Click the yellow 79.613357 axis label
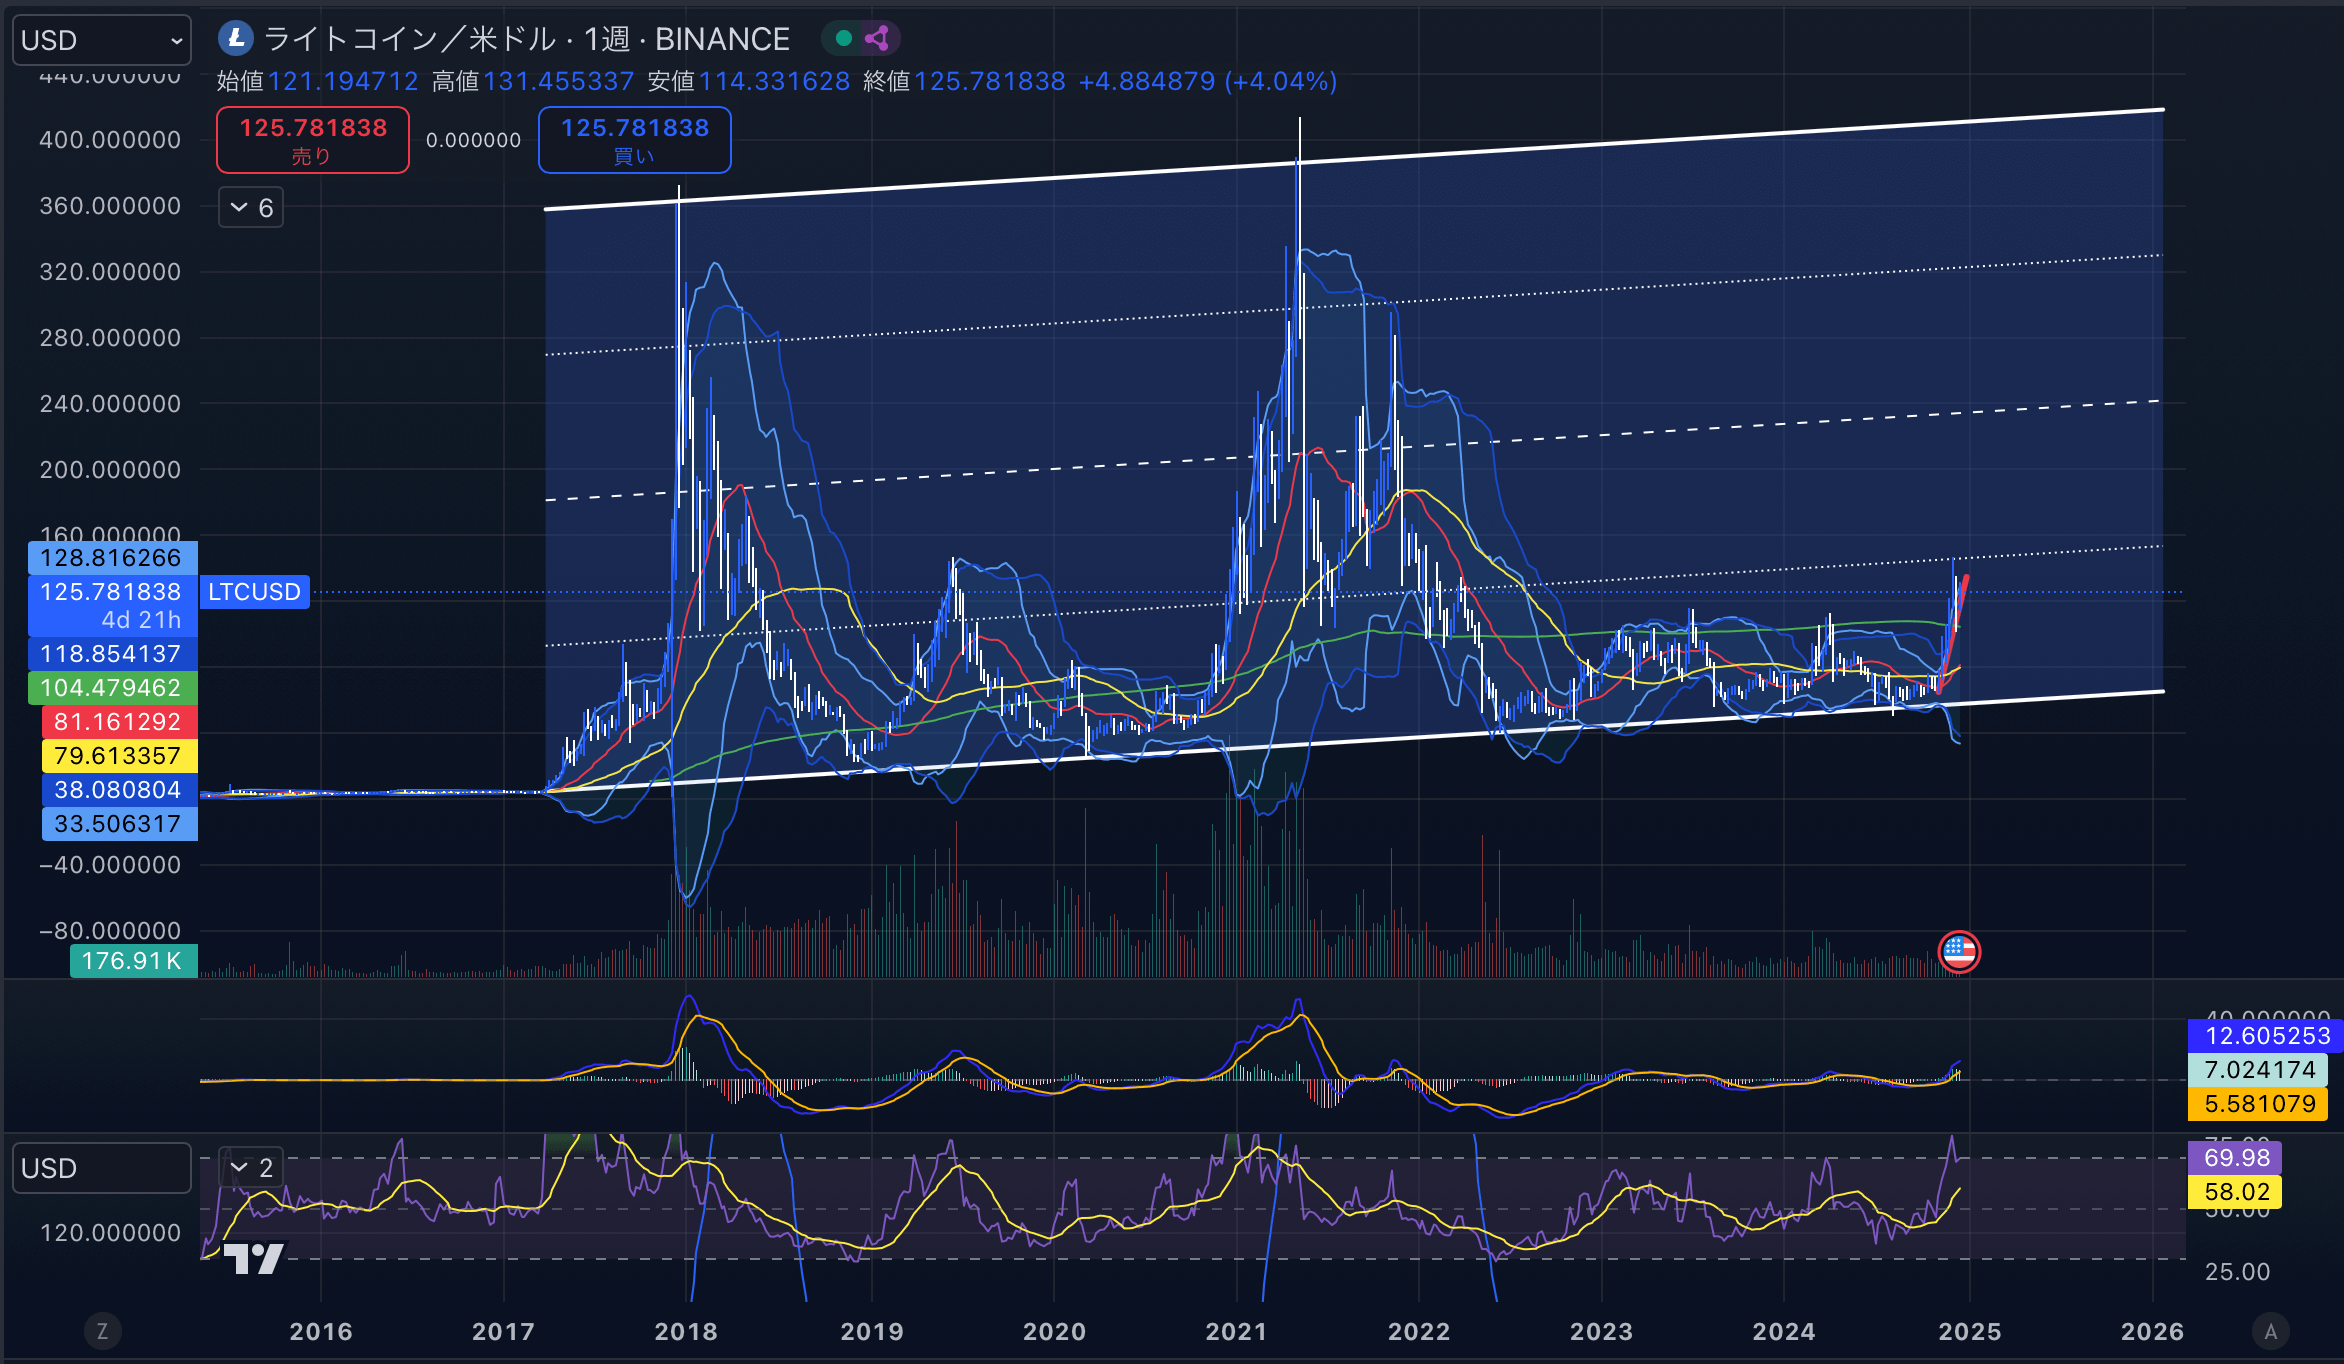Screen dimensions: 2344x1364 (119, 756)
